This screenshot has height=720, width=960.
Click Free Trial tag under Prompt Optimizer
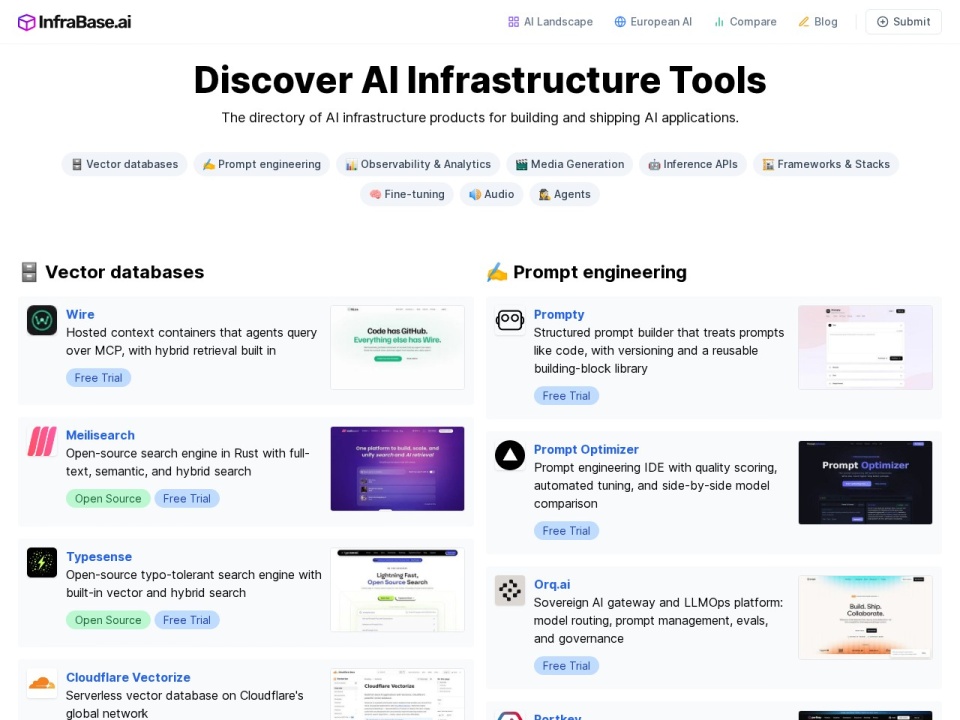point(566,531)
